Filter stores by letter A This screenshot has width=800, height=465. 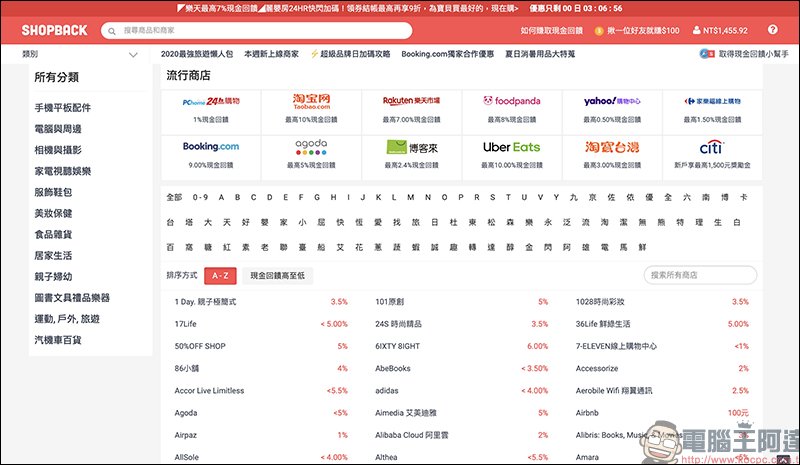click(x=221, y=197)
